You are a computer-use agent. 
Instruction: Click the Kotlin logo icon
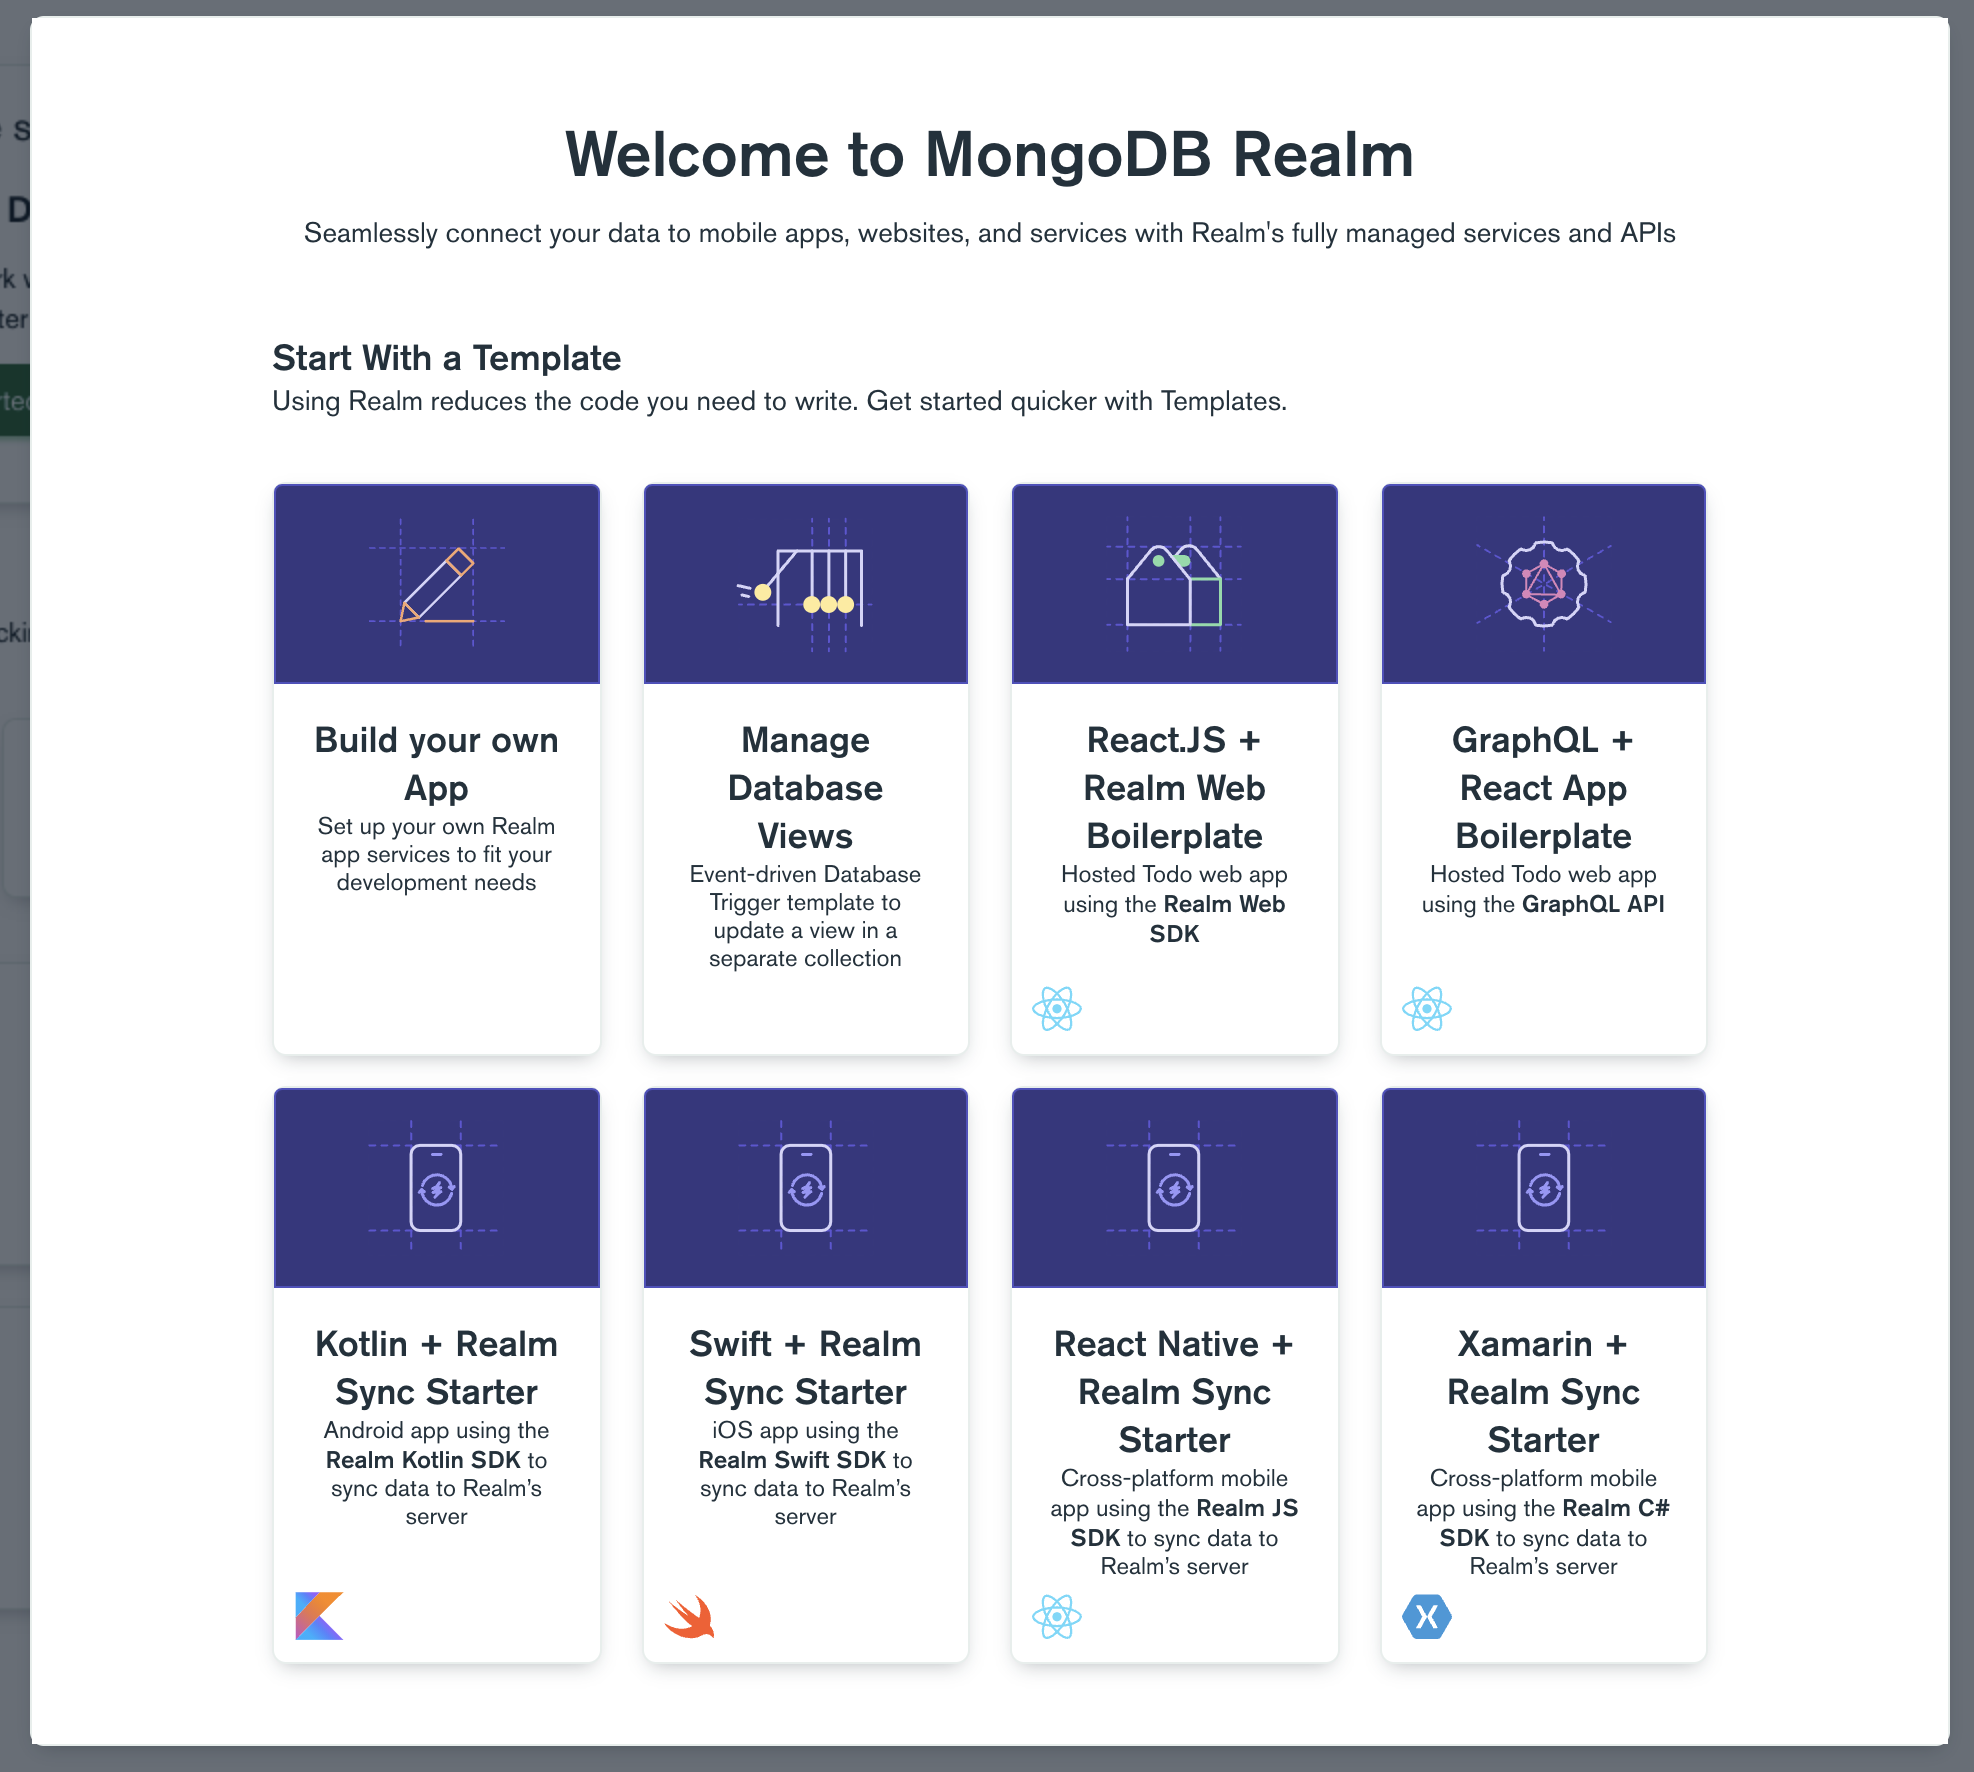[x=318, y=1613]
